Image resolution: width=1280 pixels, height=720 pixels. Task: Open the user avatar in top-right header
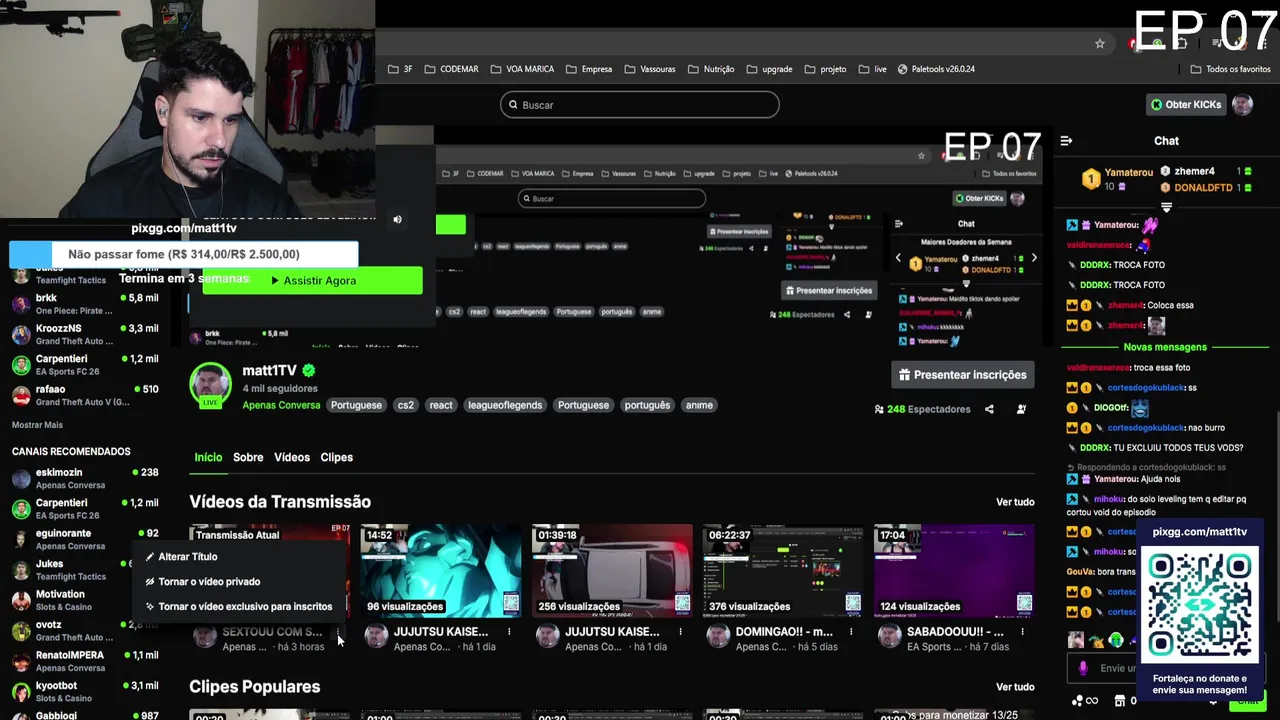coord(1242,104)
